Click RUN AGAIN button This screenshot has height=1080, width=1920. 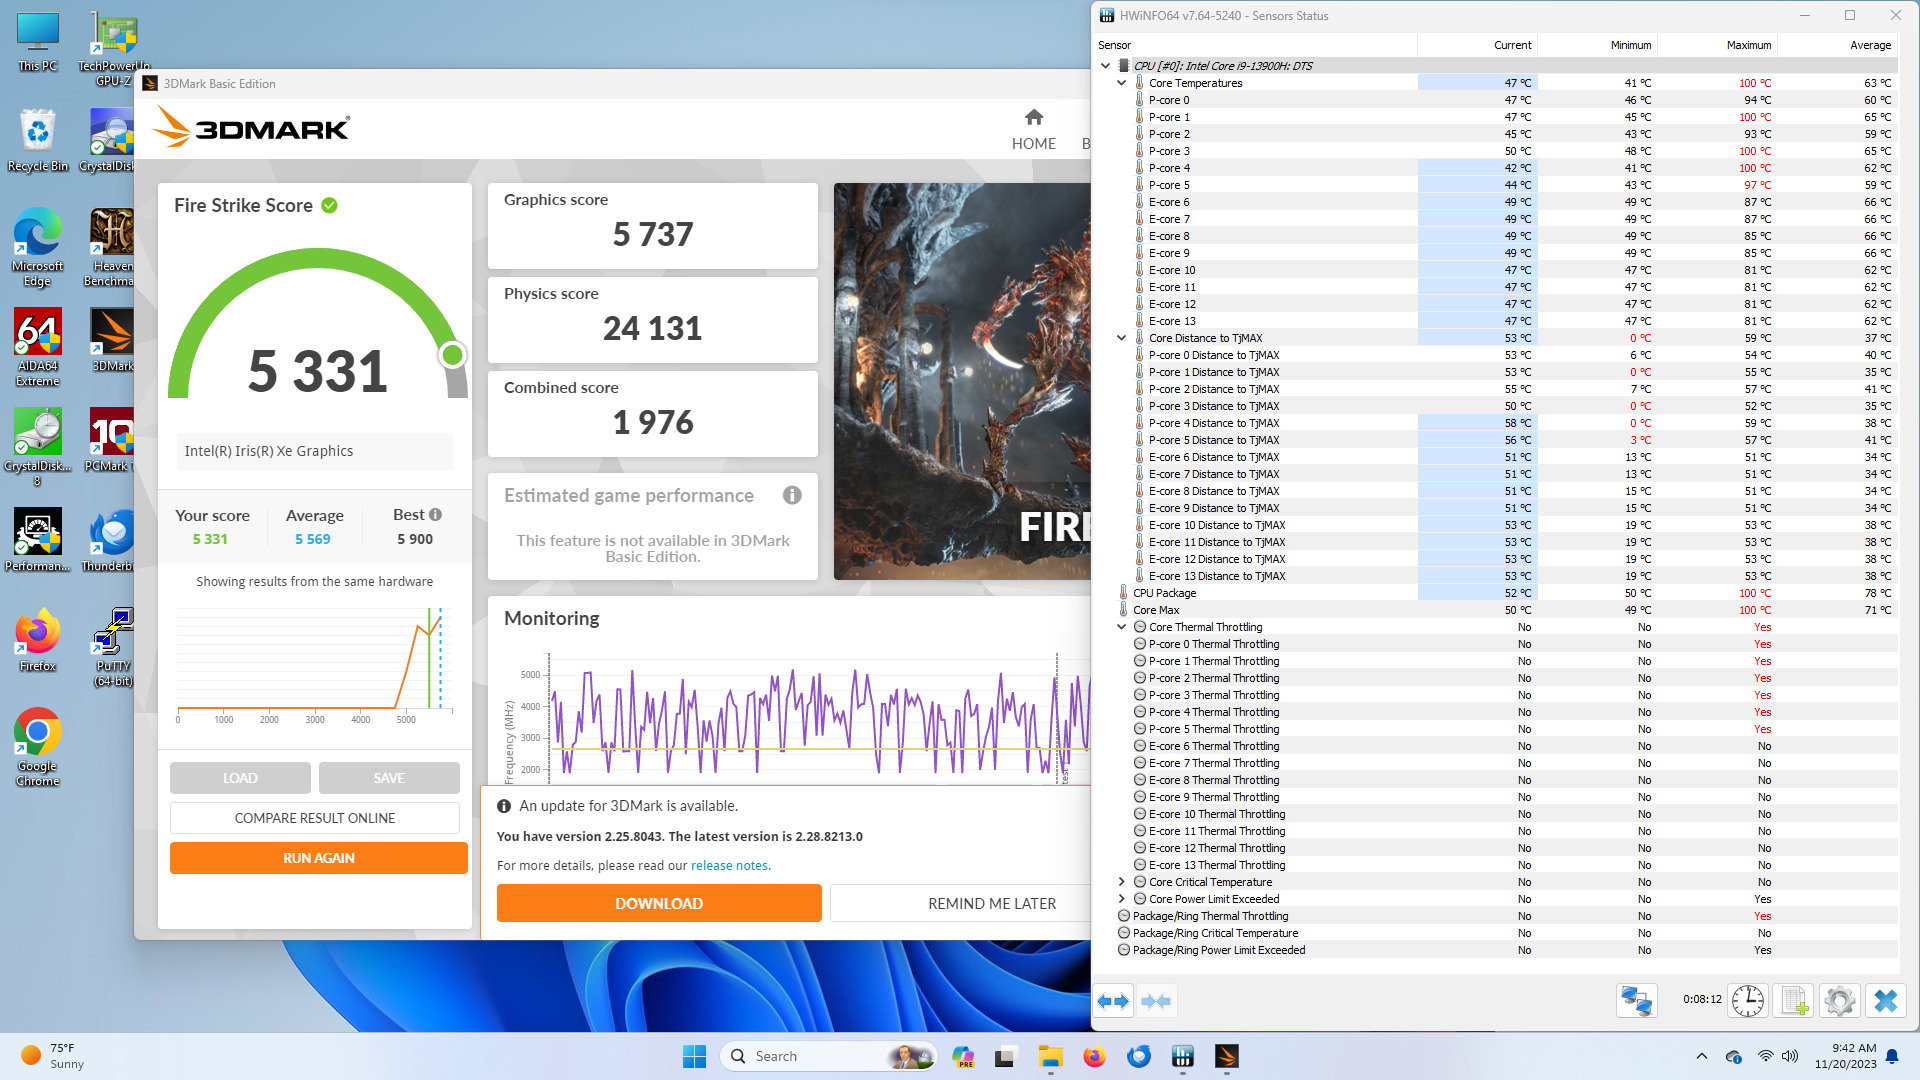pos(319,858)
